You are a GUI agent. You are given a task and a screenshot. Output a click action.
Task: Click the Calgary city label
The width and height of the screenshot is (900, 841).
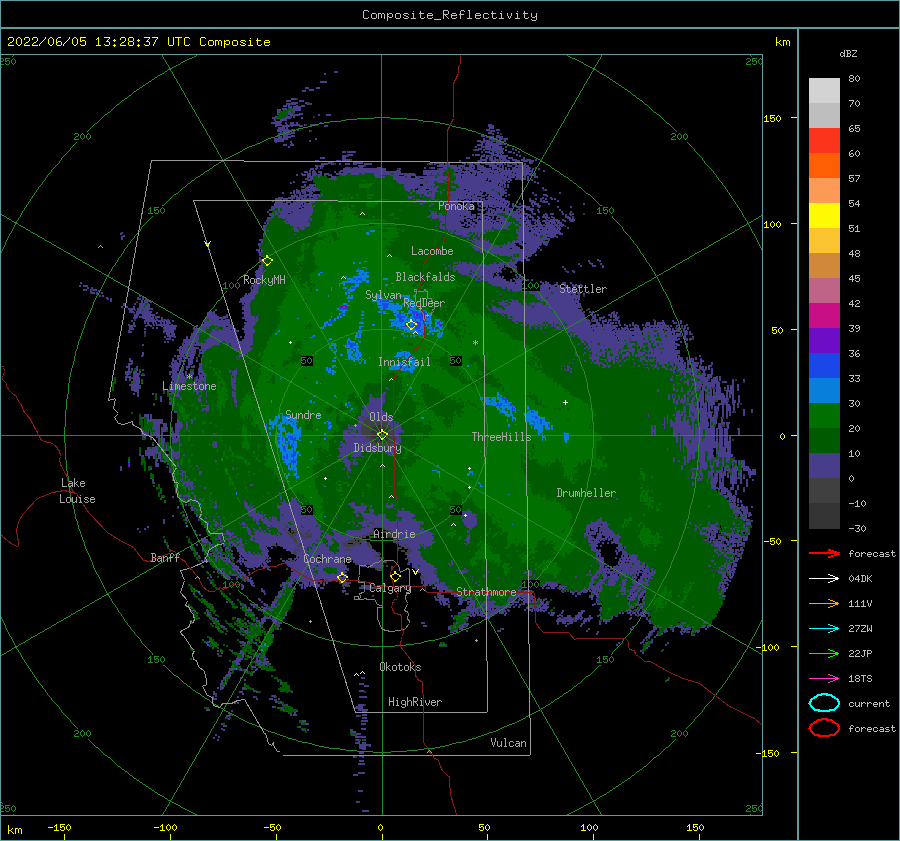[x=390, y=588]
